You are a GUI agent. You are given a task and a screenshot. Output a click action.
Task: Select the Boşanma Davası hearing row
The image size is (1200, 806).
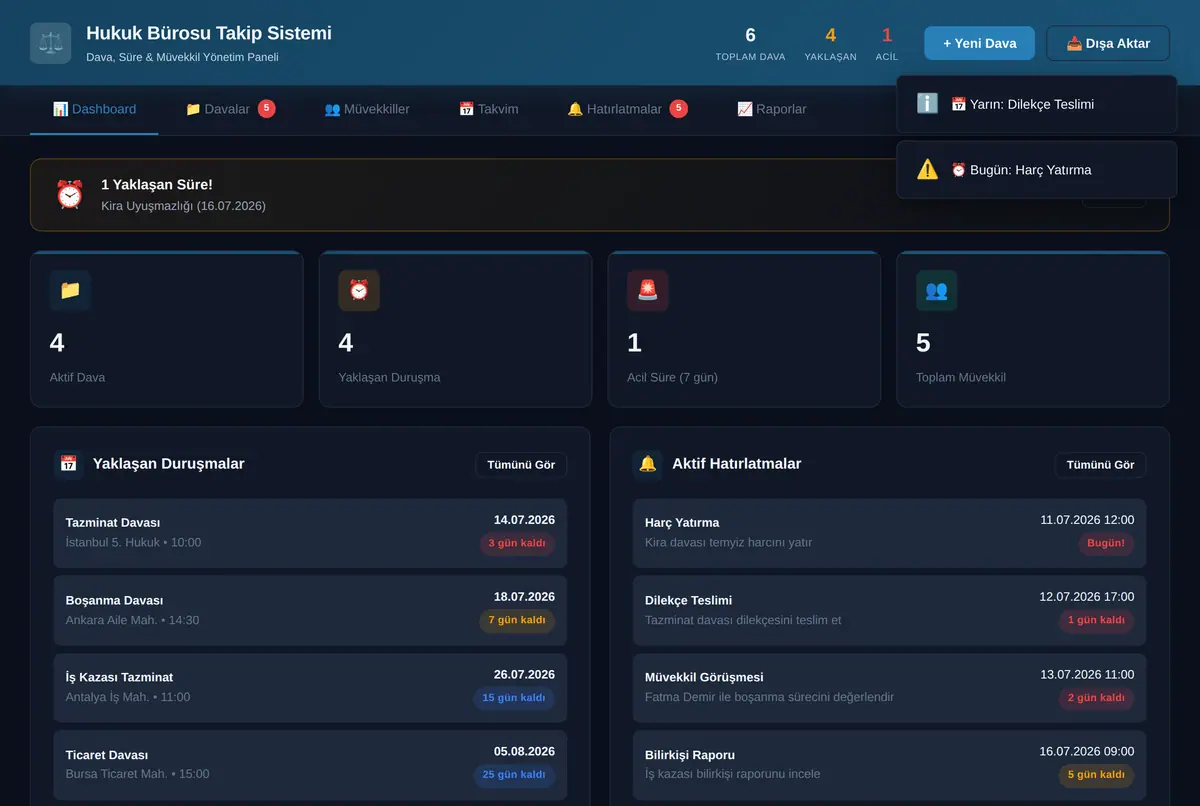[310, 610]
